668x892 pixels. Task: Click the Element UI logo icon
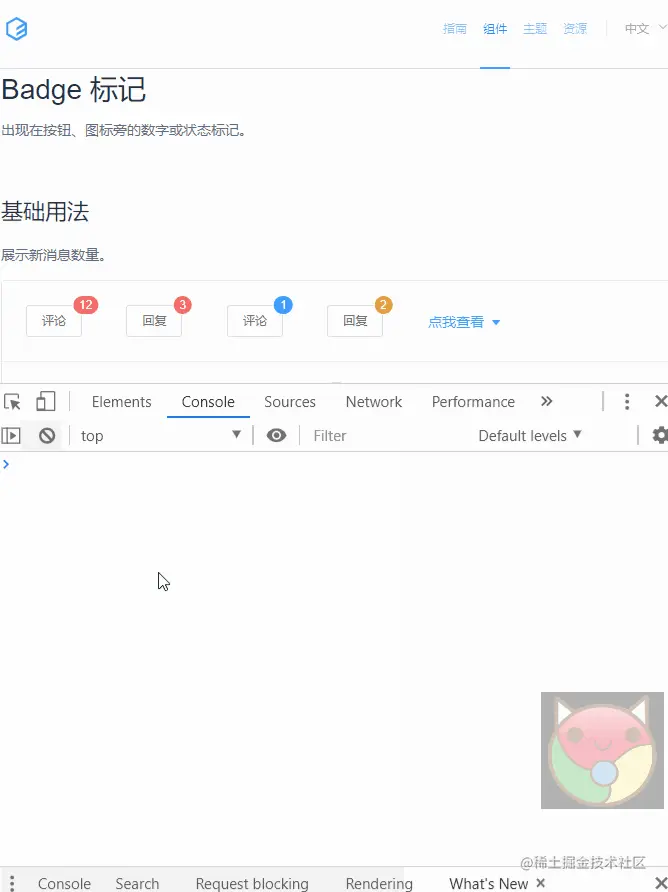click(17, 28)
